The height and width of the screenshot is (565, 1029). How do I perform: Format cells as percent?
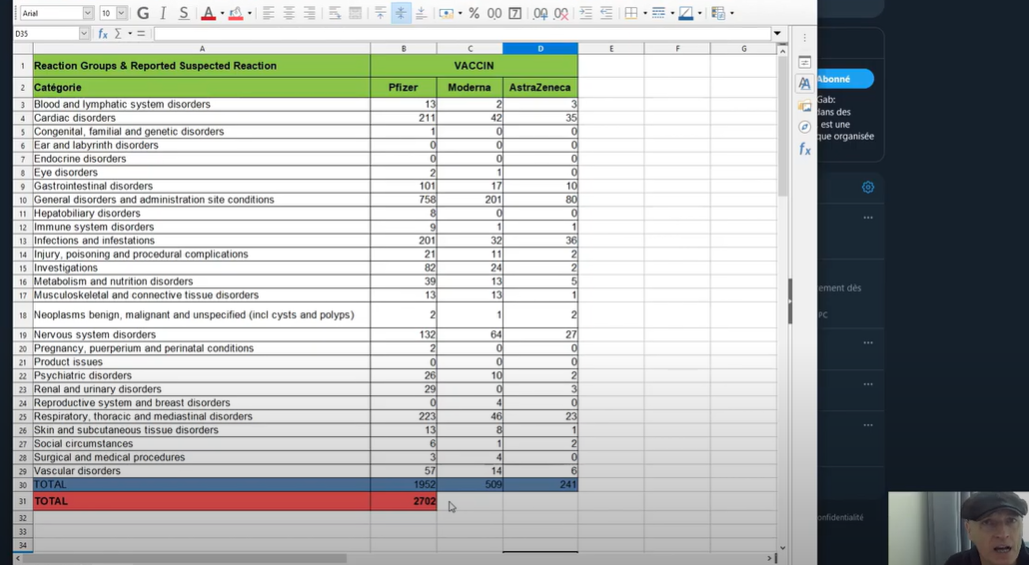474,13
